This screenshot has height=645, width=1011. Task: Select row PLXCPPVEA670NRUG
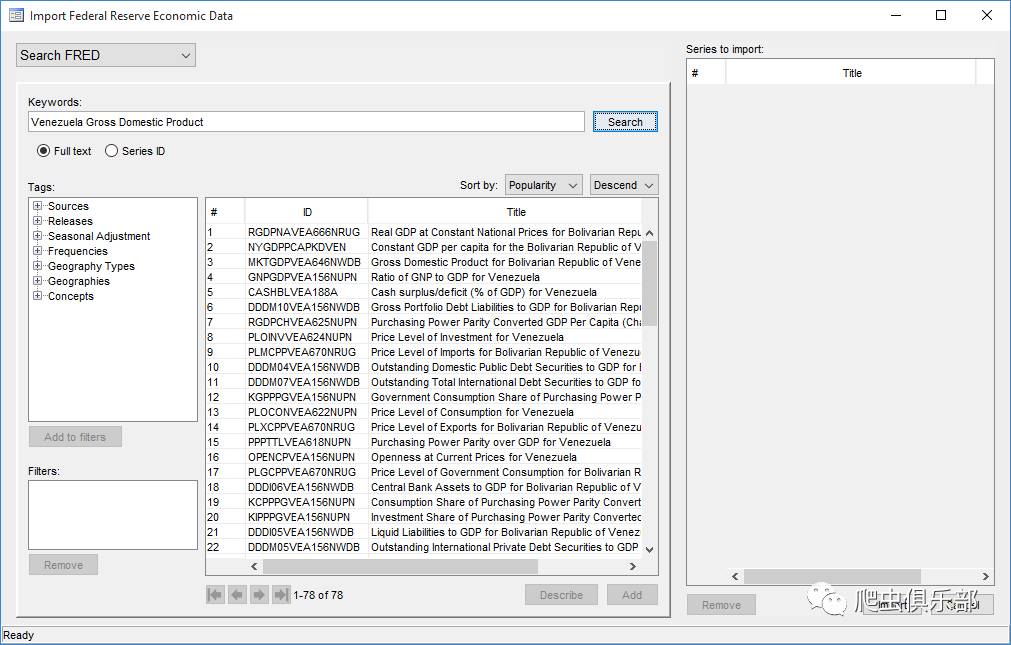(x=424, y=427)
